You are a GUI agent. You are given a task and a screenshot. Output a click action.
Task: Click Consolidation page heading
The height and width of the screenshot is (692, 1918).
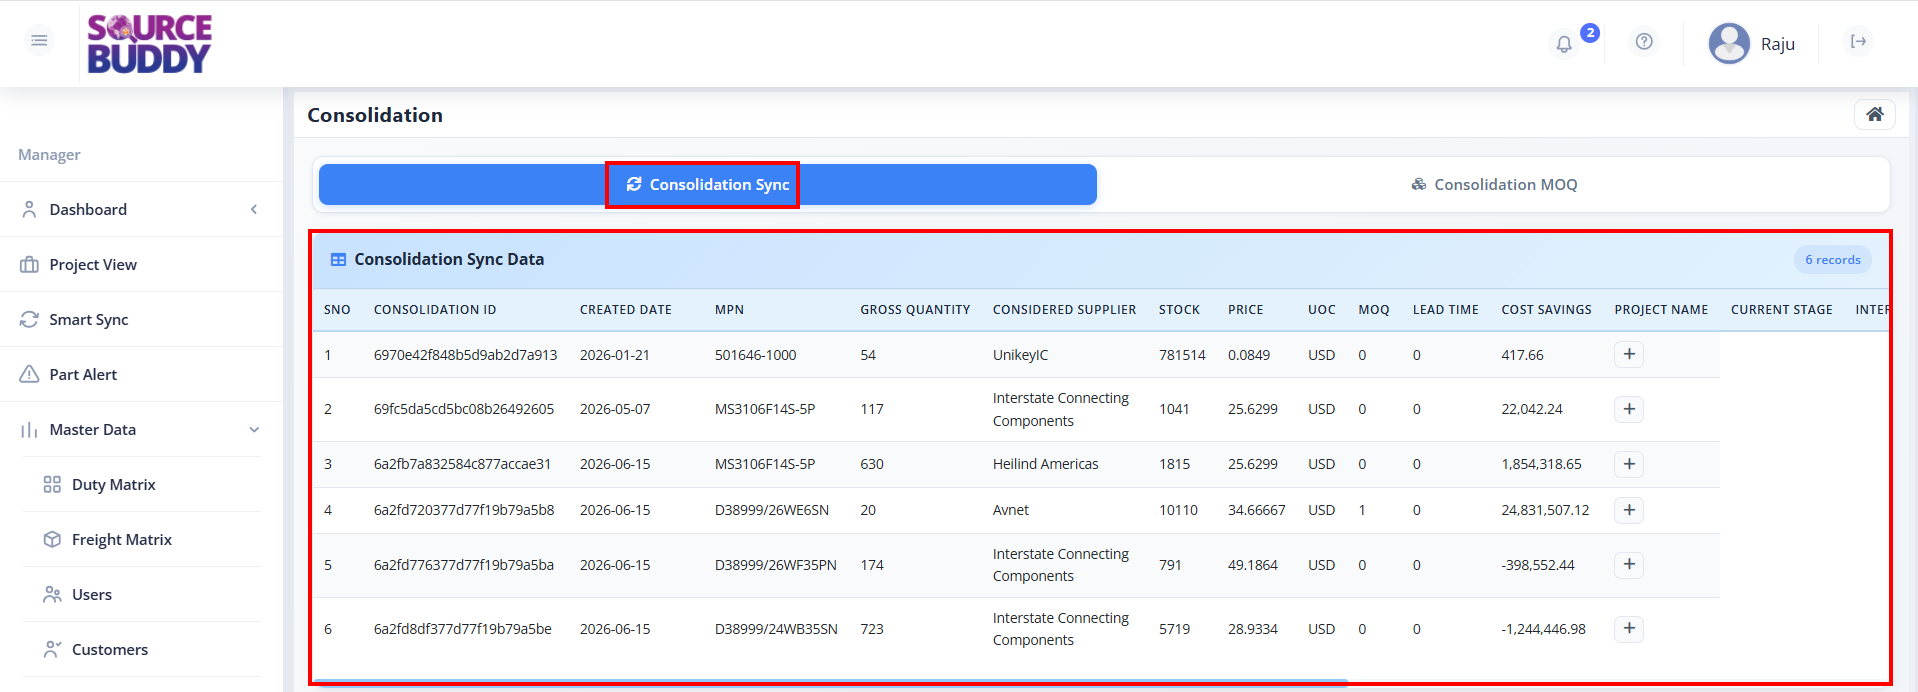375,115
